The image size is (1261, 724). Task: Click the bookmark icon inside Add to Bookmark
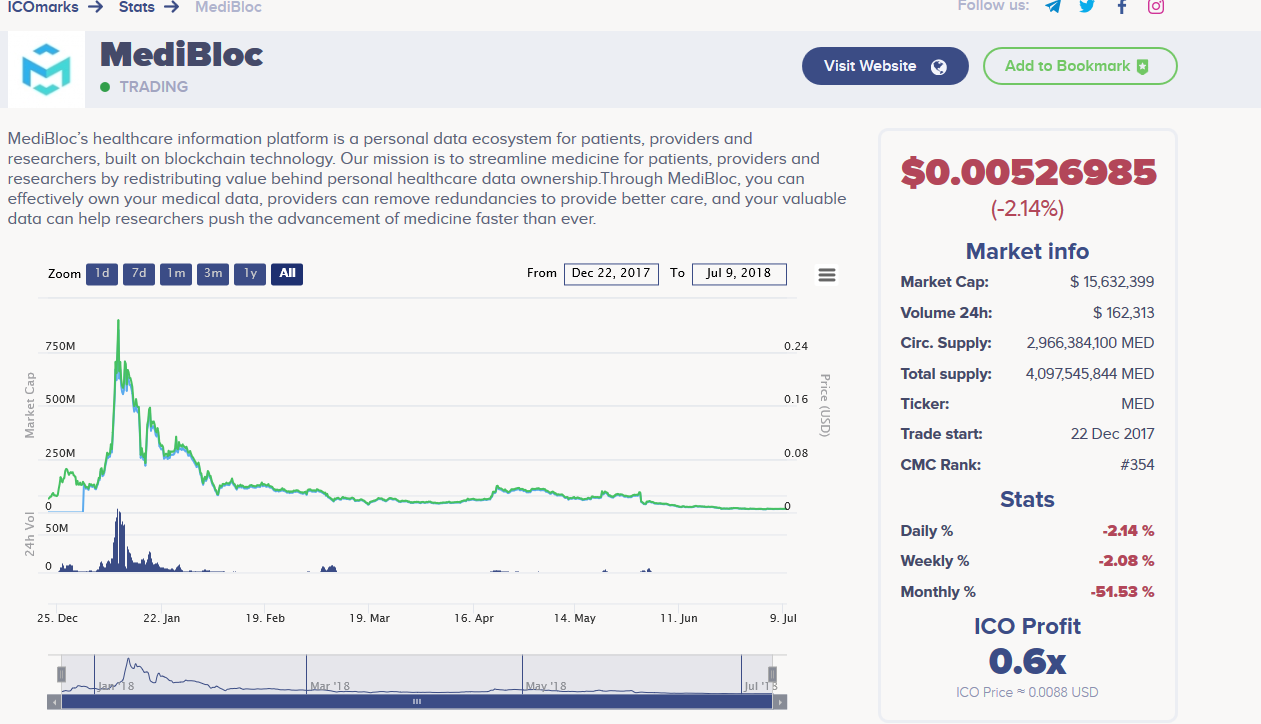(x=1142, y=66)
